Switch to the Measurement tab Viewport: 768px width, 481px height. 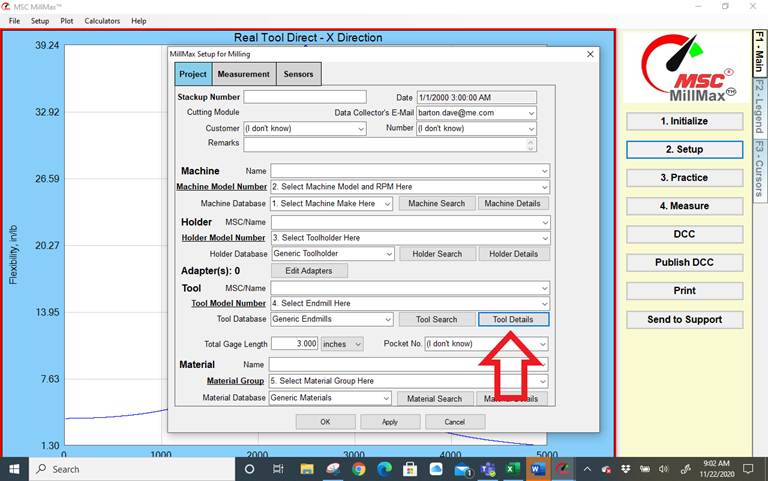tap(243, 74)
